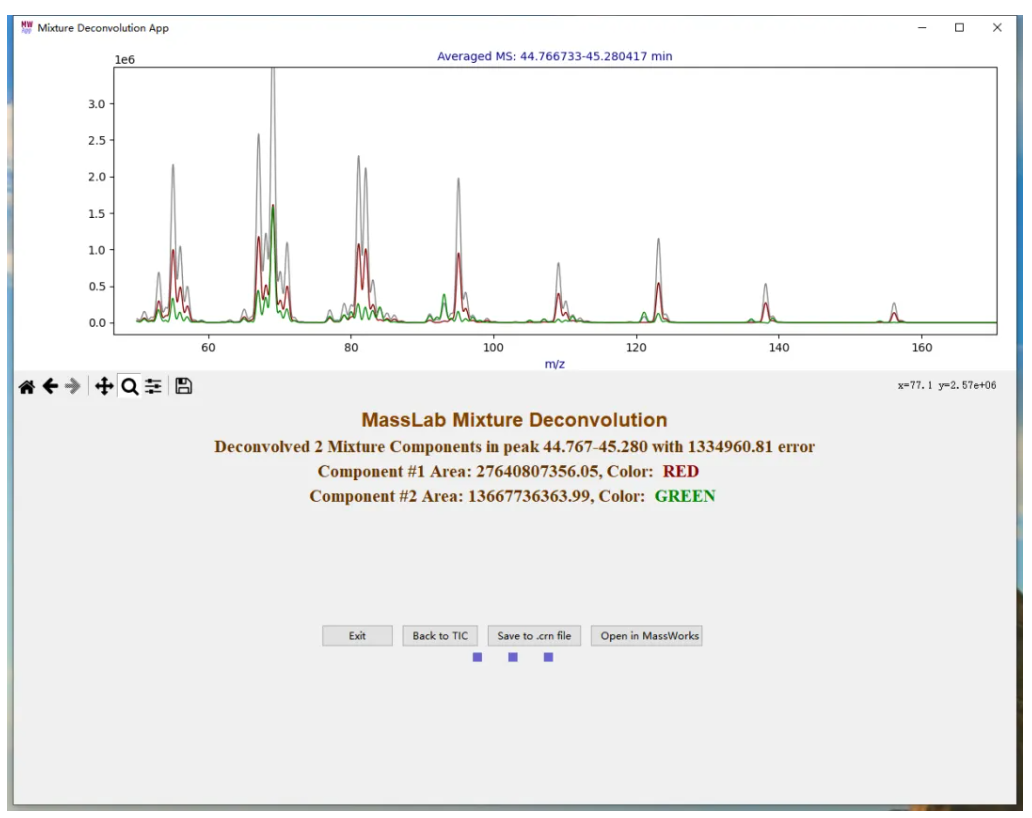Click Save to .crn file button
This screenshot has height=818, width=1032.
point(534,636)
